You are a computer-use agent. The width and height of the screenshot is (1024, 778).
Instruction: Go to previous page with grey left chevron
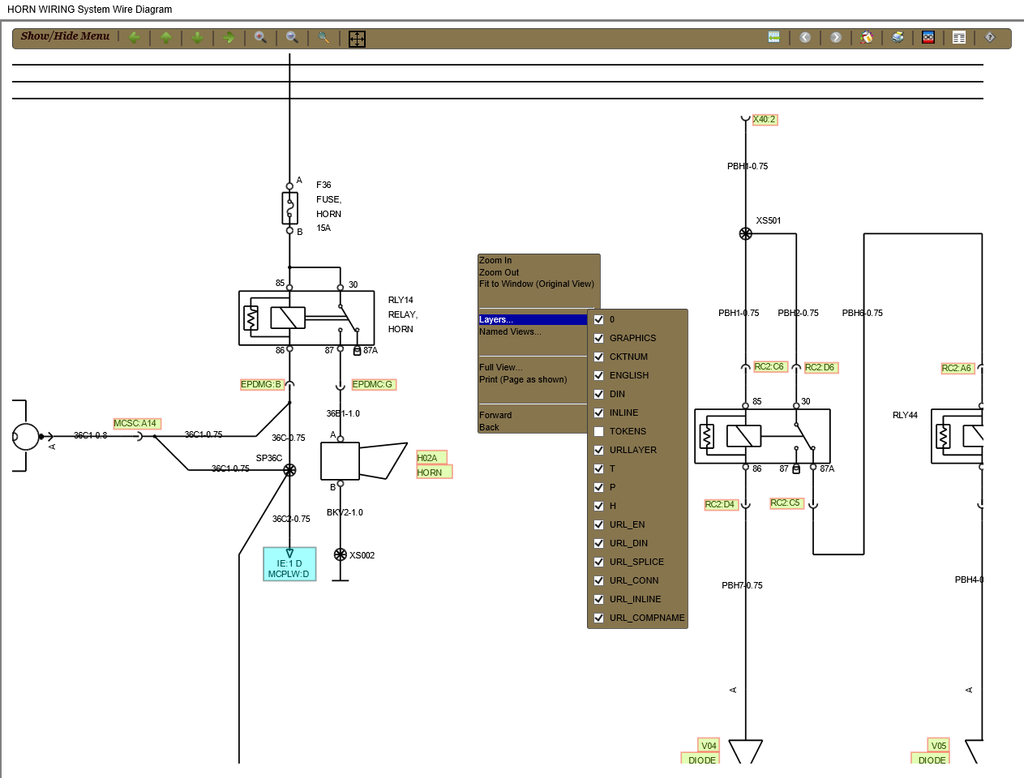click(805, 37)
